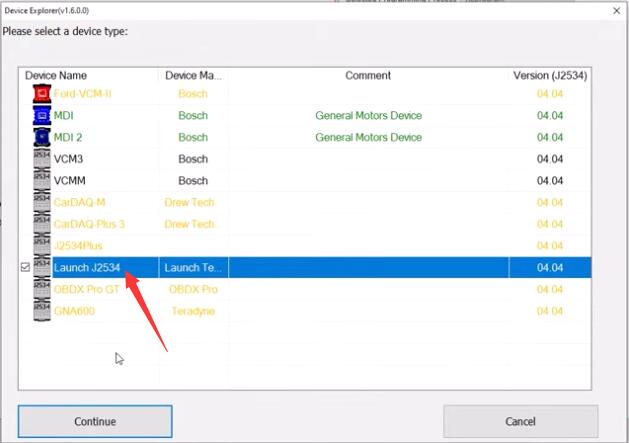Click Drew Tech in the CarDAQ-M row
The height and width of the screenshot is (443, 629).
click(189, 202)
